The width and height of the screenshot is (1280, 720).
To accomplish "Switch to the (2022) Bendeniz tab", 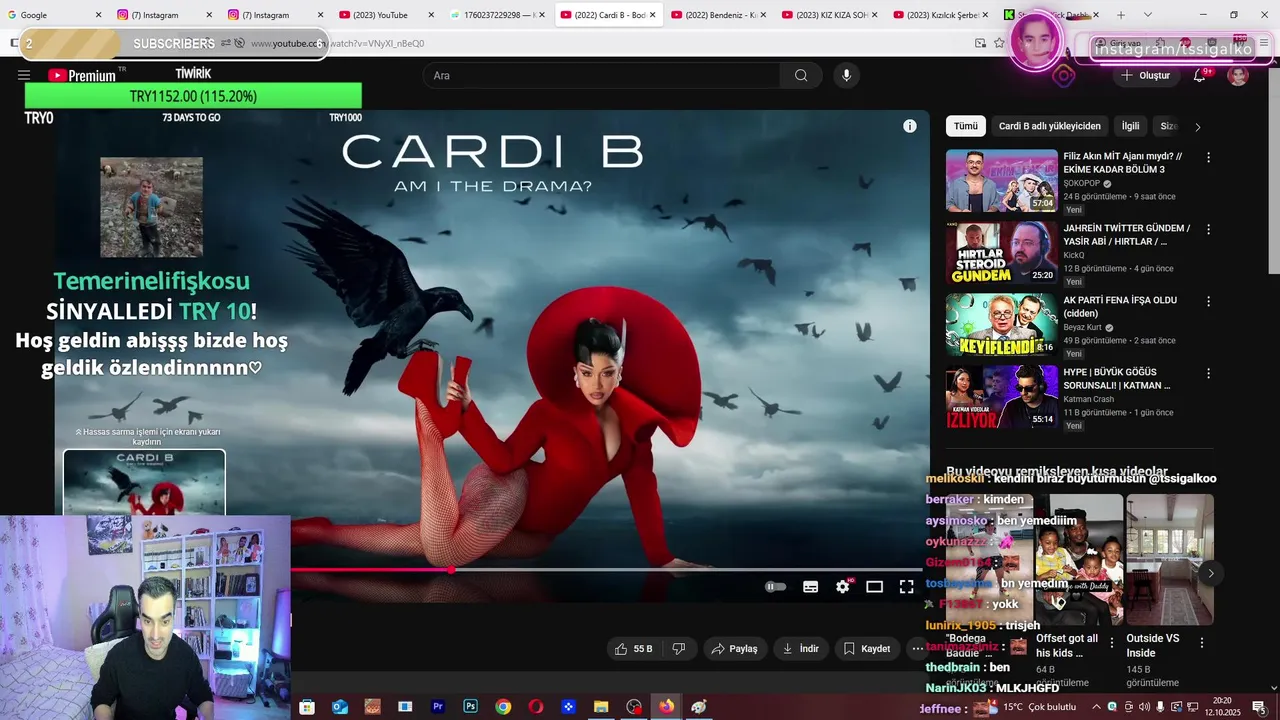I will [720, 15].
